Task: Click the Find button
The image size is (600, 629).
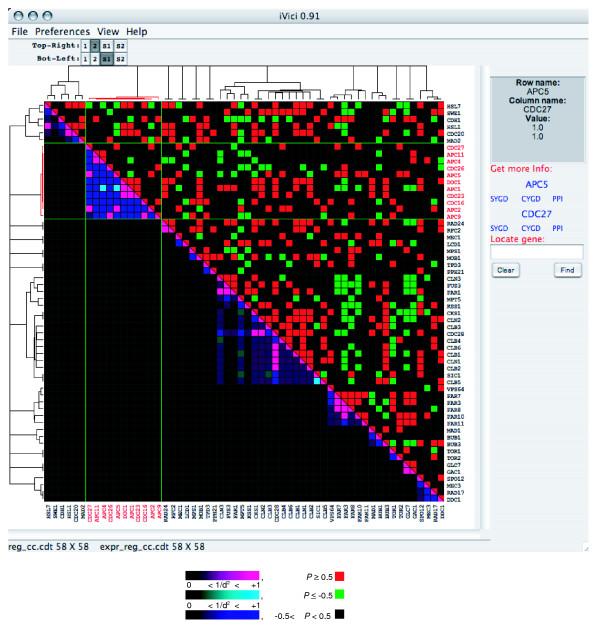Action: point(567,270)
